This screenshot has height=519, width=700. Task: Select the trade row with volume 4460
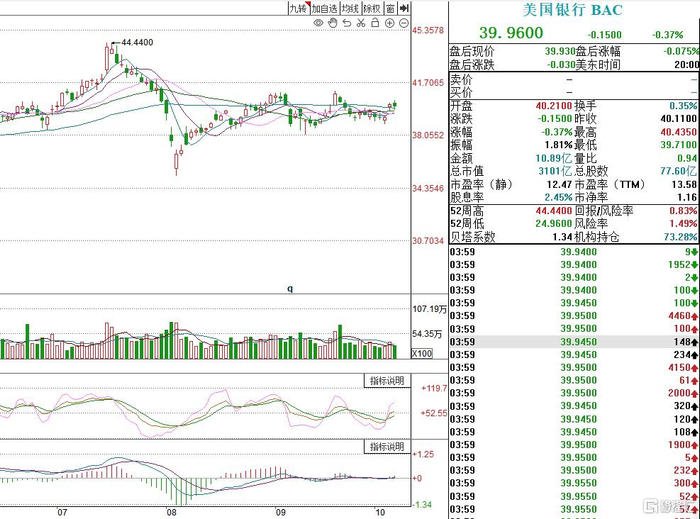coord(574,316)
